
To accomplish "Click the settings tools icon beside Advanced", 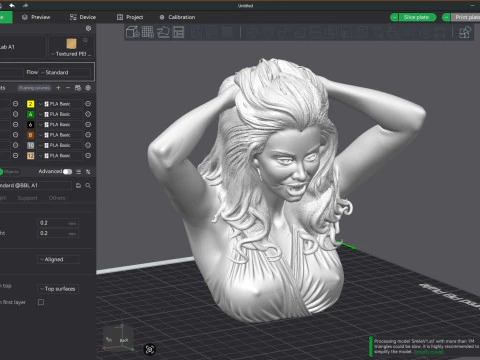I will 88,172.
